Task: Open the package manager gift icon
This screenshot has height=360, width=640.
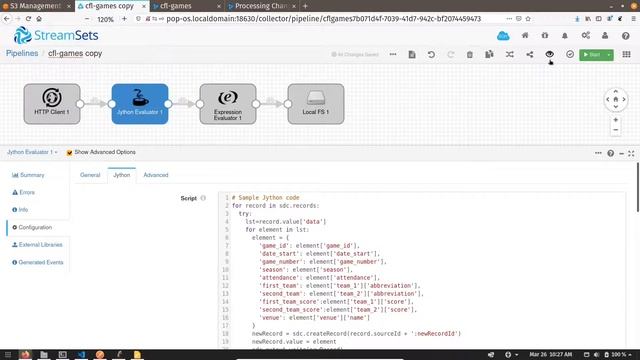Action: pyautogui.click(x=545, y=36)
